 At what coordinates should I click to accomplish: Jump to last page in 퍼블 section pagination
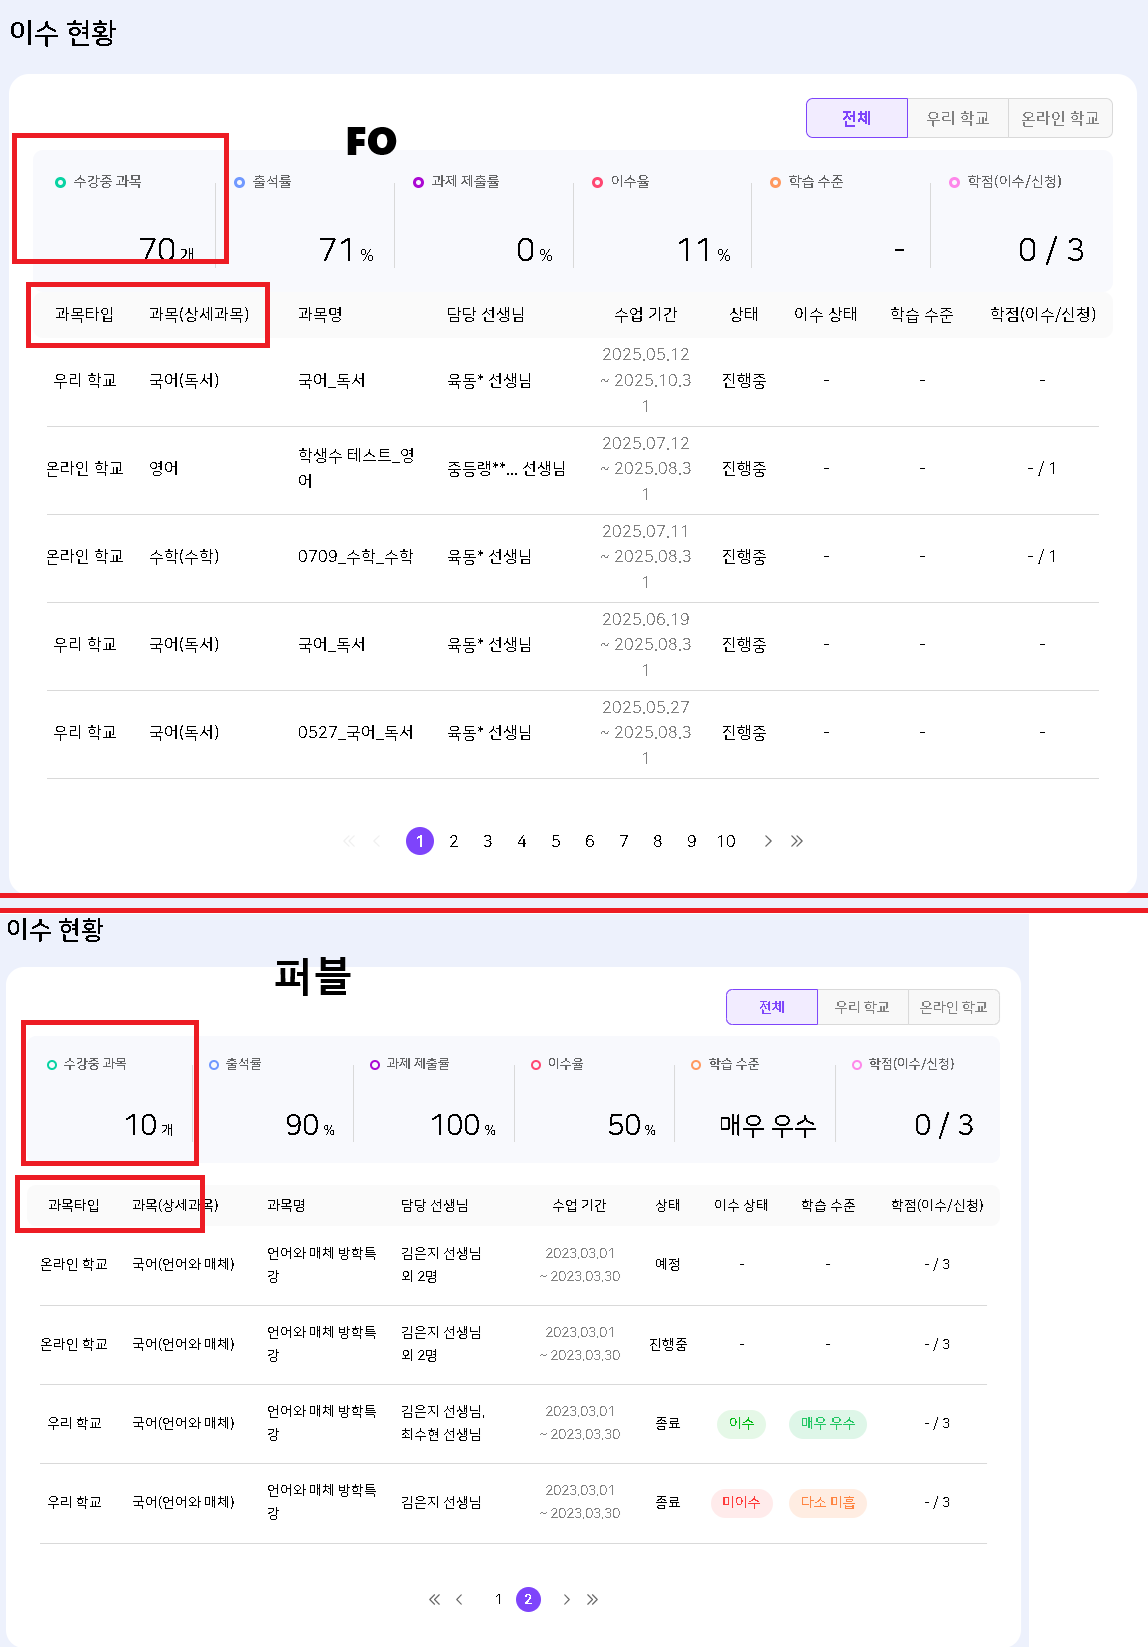point(593,1599)
